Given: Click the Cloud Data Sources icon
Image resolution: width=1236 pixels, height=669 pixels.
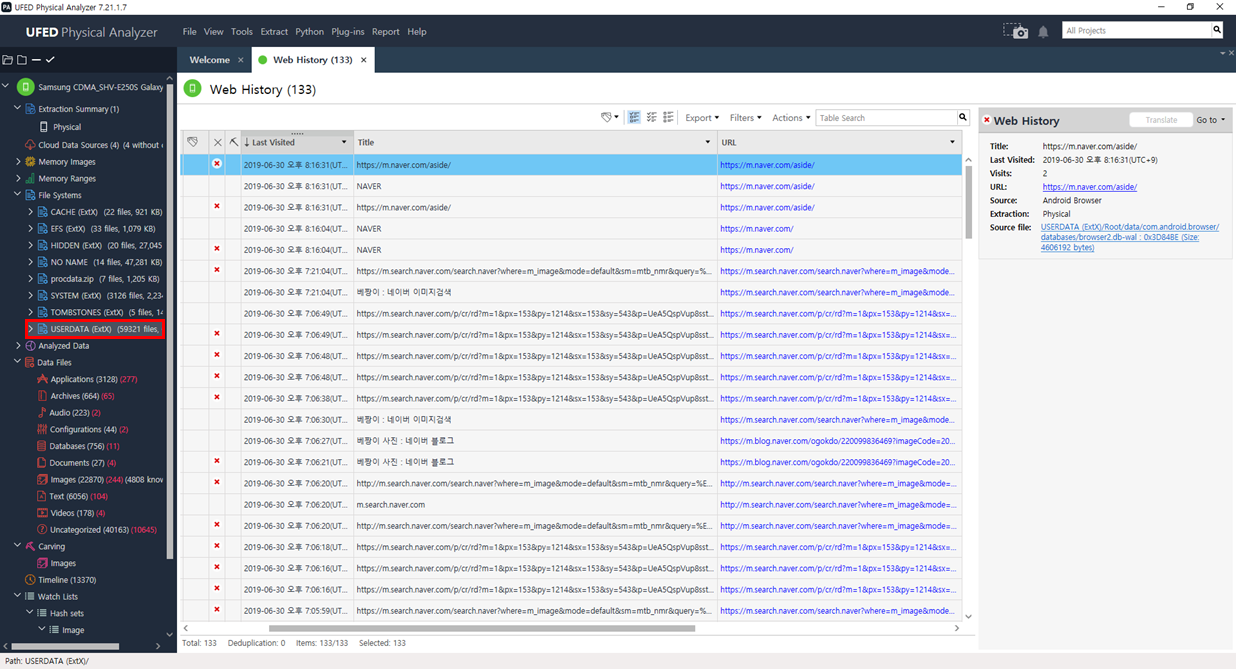Looking at the screenshot, I should pyautogui.click(x=30, y=145).
